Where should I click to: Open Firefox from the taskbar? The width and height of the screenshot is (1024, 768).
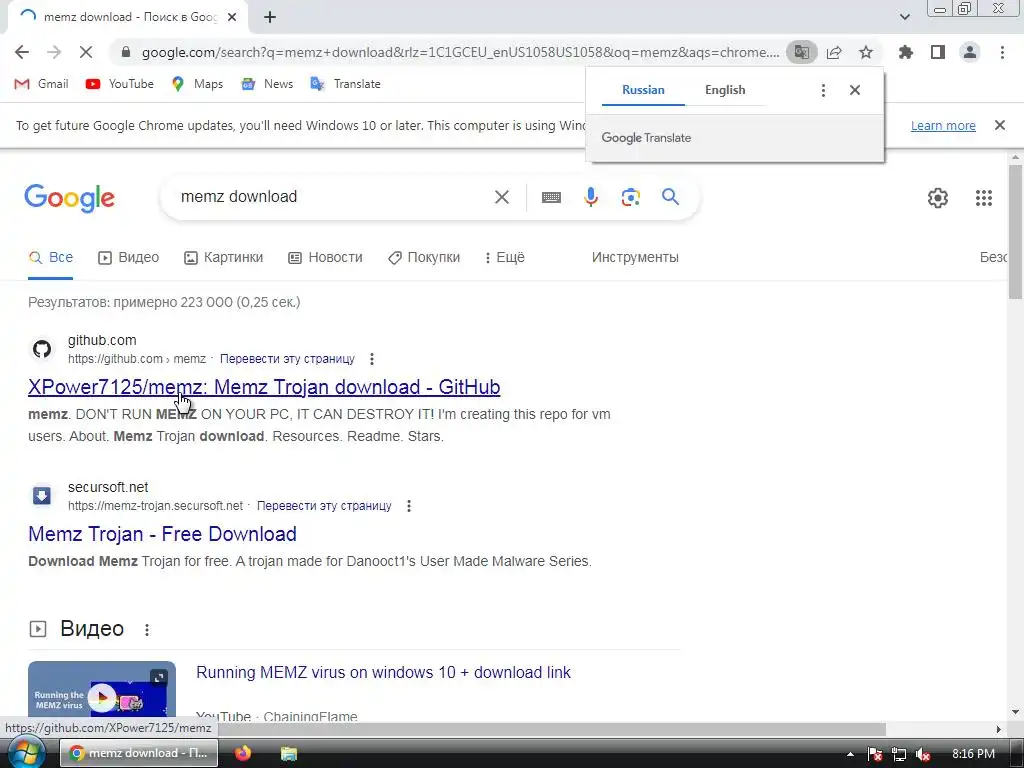243,753
